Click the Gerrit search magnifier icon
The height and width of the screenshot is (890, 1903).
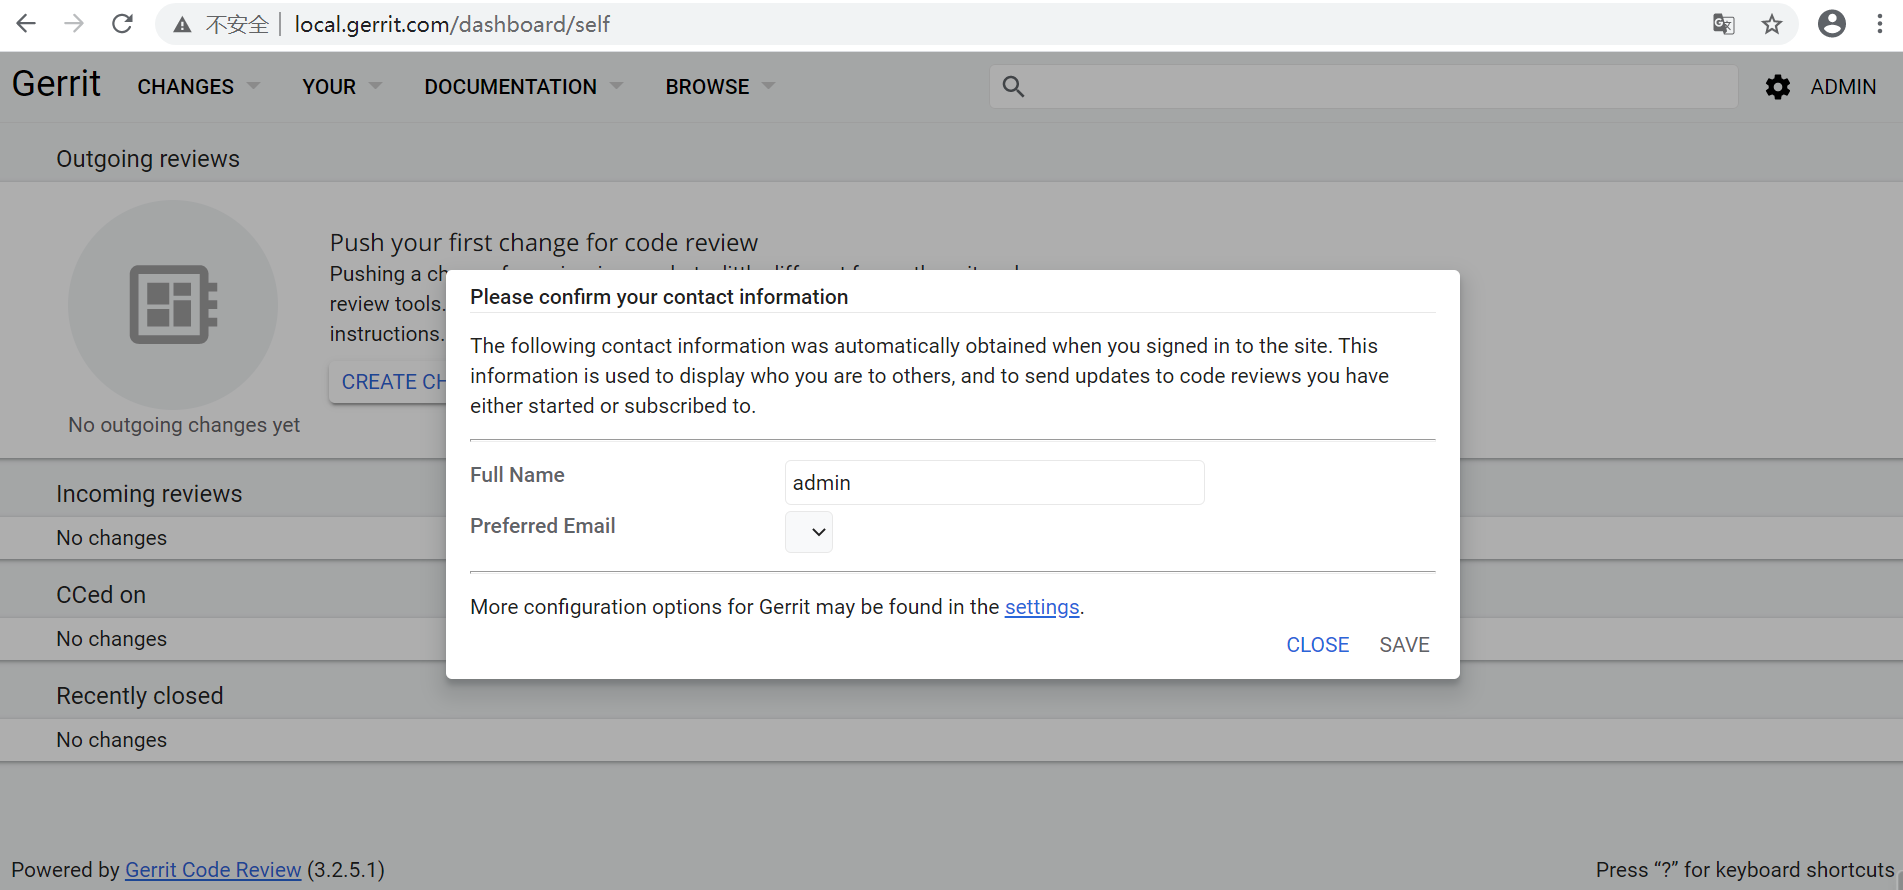click(1013, 87)
